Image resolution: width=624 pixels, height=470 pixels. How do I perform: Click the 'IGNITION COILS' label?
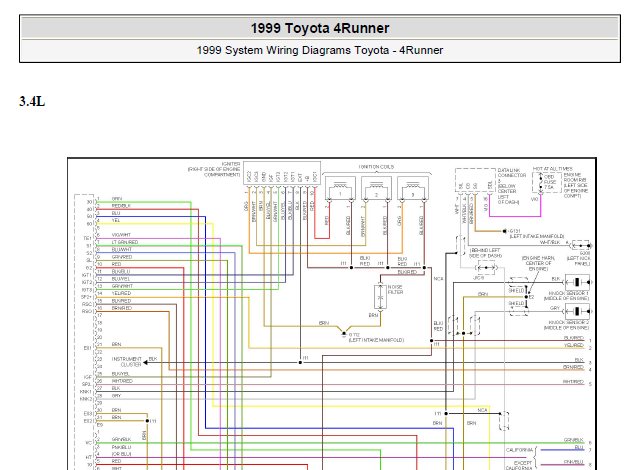pos(376,167)
